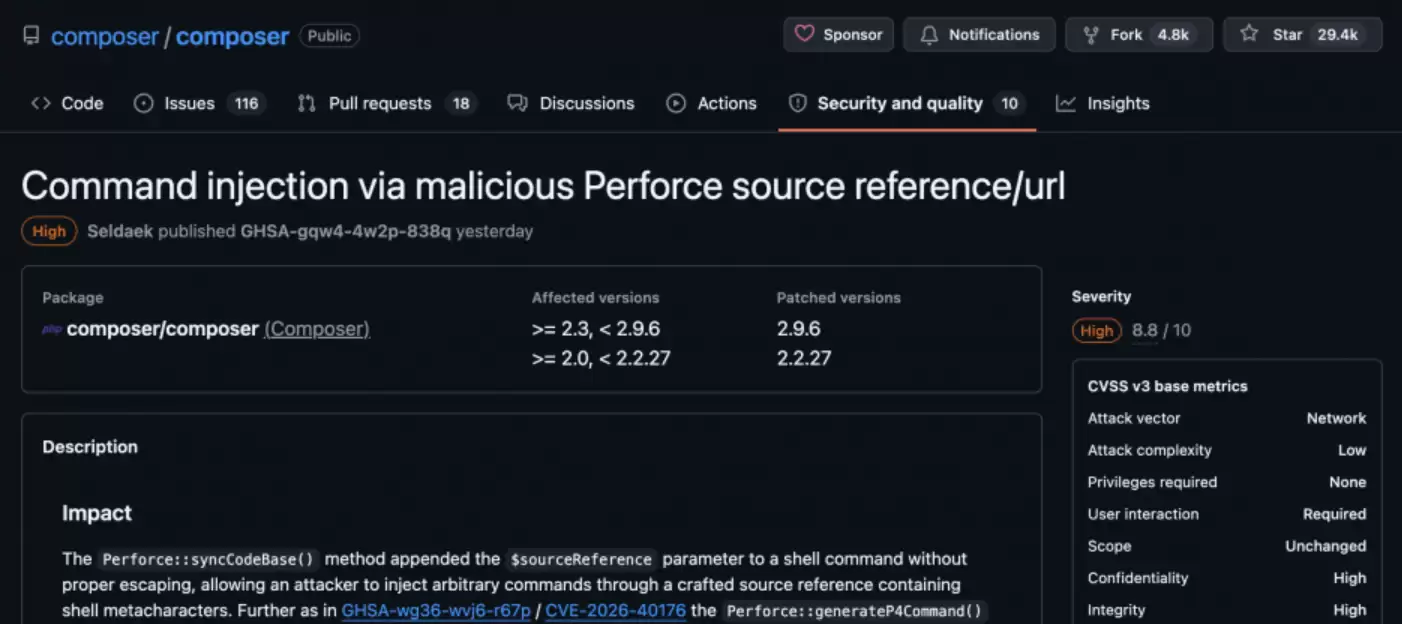This screenshot has height=624, width=1402.
Task: Click the Notifications bell icon
Action: click(929, 34)
